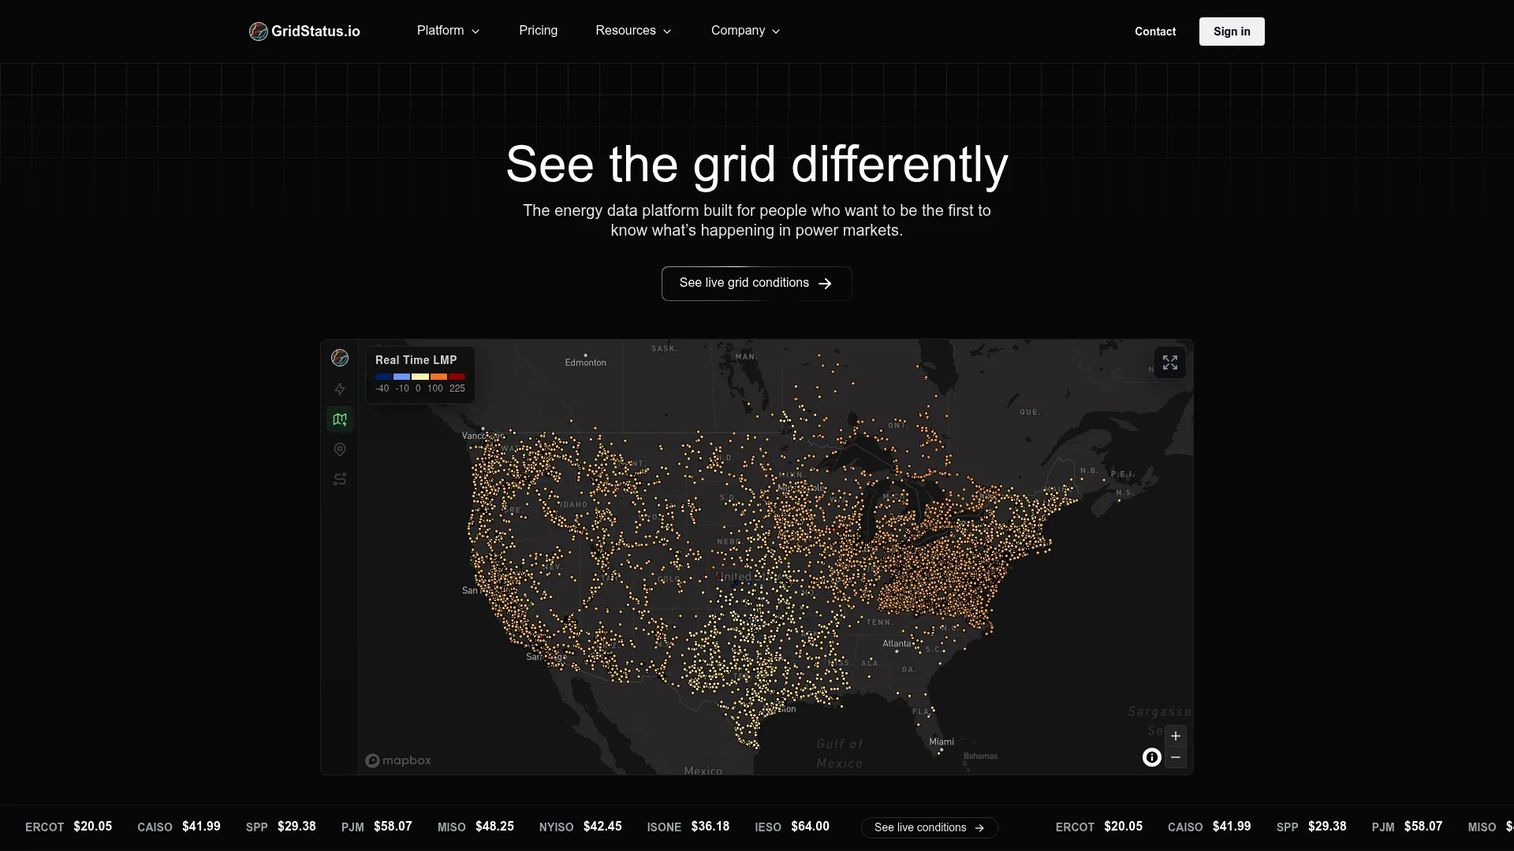Select the green map view icon
This screenshot has width=1514, height=851.
340,419
